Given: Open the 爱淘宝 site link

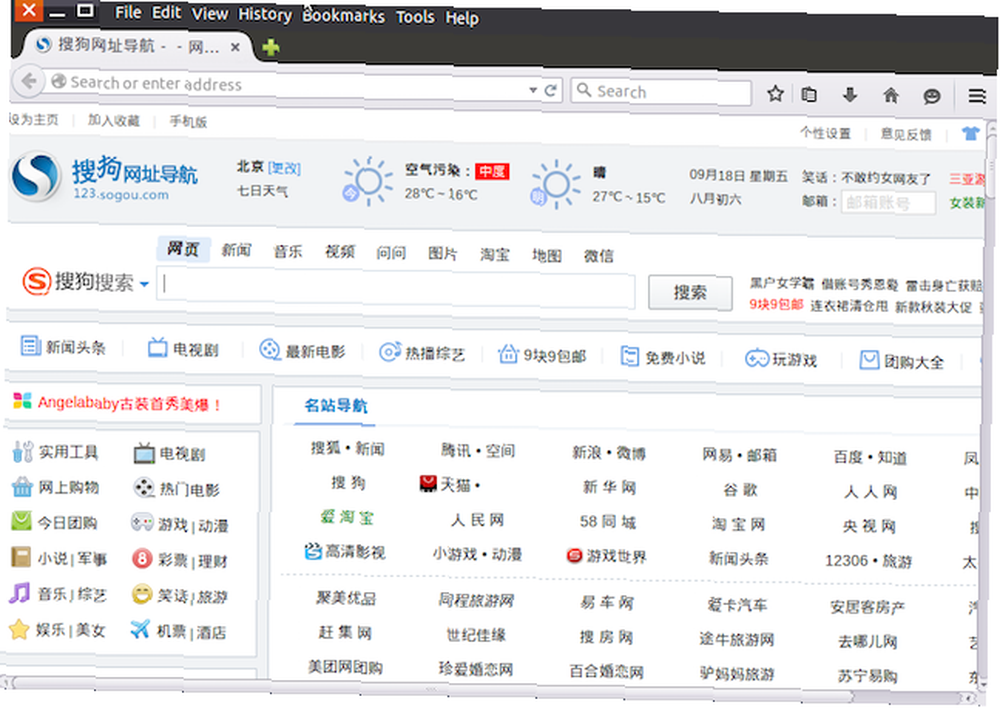Looking at the screenshot, I should pyautogui.click(x=347, y=517).
